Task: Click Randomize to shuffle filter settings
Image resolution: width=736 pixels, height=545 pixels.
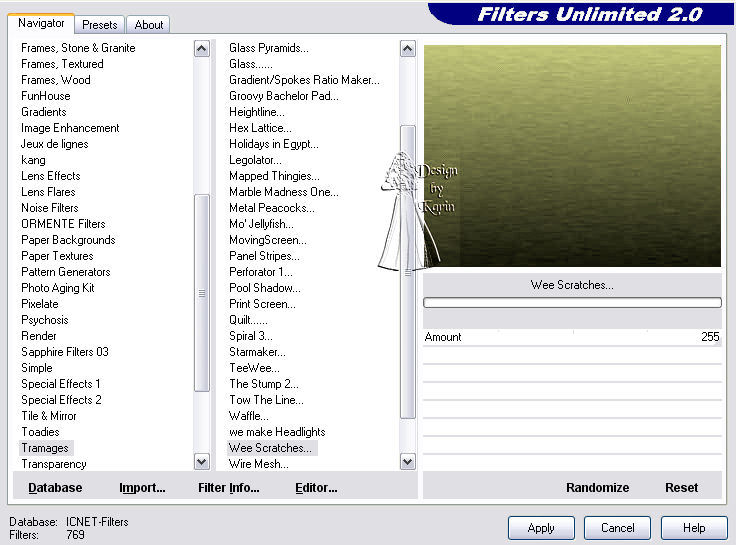Action: (598, 488)
